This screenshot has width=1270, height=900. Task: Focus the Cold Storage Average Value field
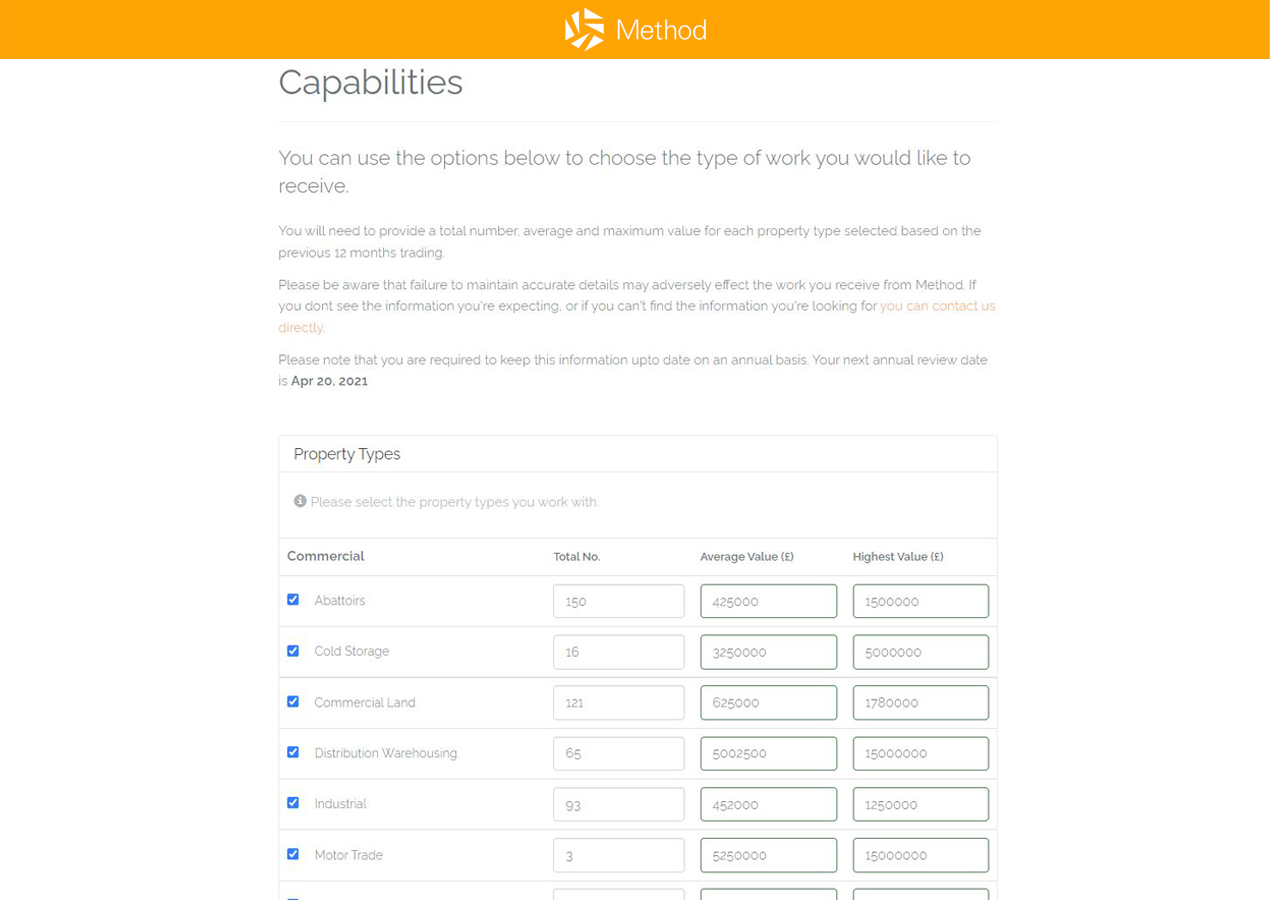(x=769, y=652)
